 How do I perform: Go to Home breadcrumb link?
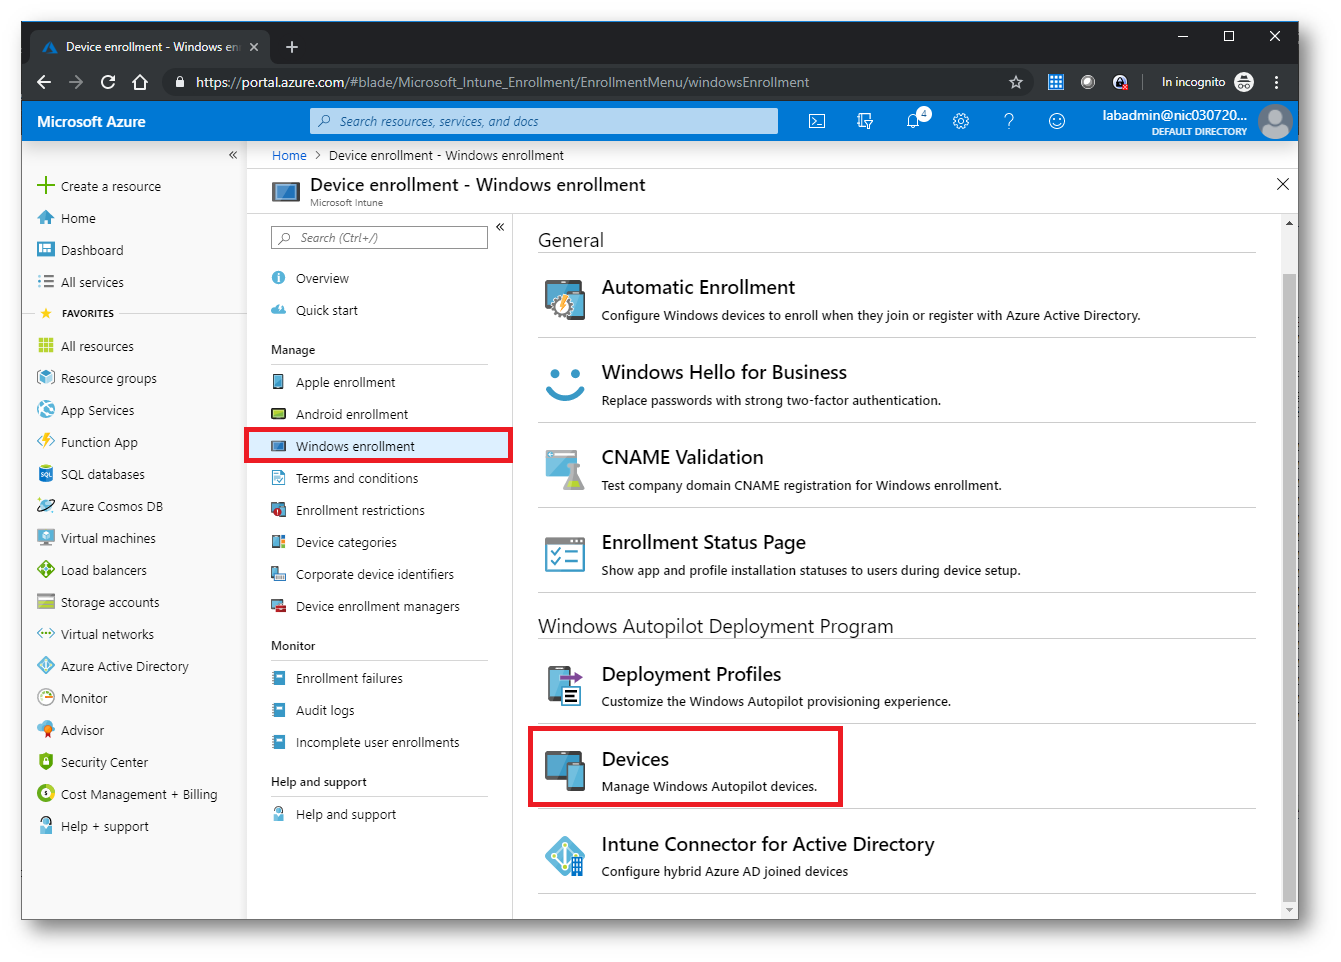(289, 155)
